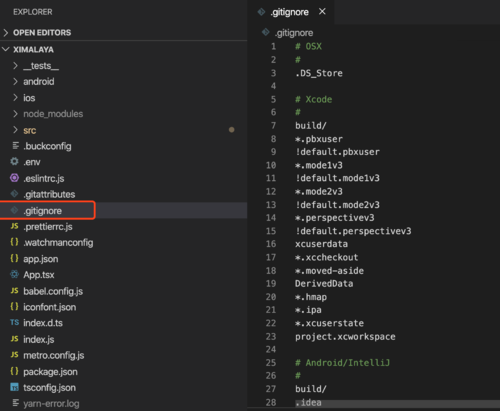The image size is (500, 411).
Task: Click the JS icon beside index.js
Action: [14, 339]
